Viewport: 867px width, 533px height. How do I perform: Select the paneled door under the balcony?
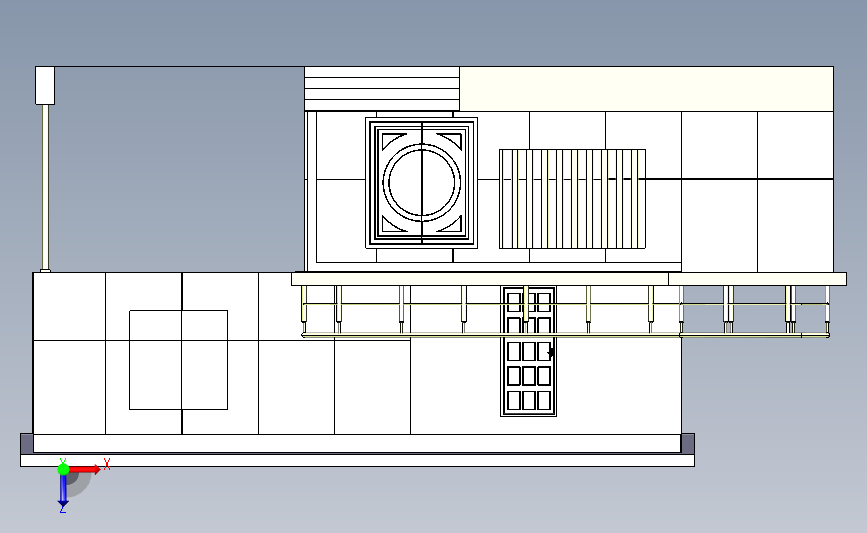(x=529, y=351)
